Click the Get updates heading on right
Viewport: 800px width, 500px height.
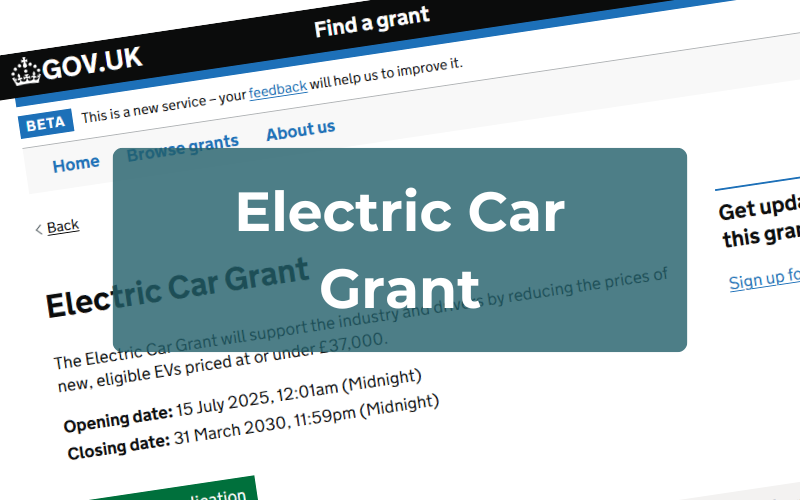pyautogui.click(x=759, y=222)
